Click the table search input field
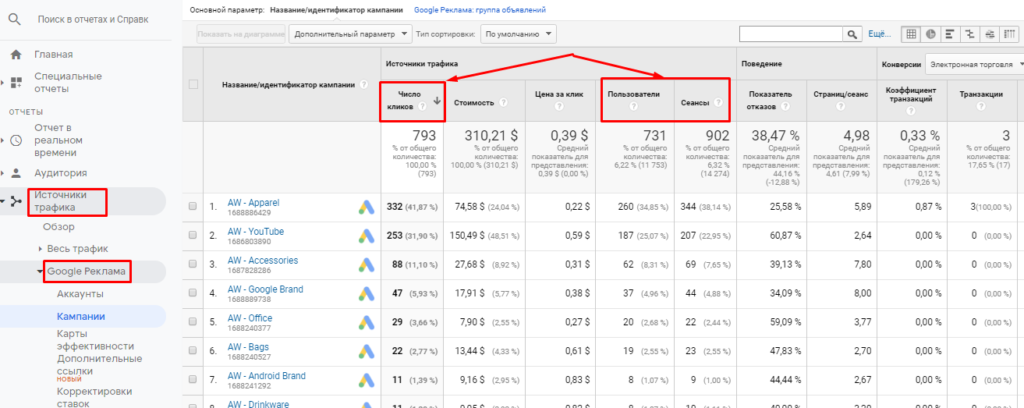The width and height of the screenshot is (1024, 408). point(790,34)
